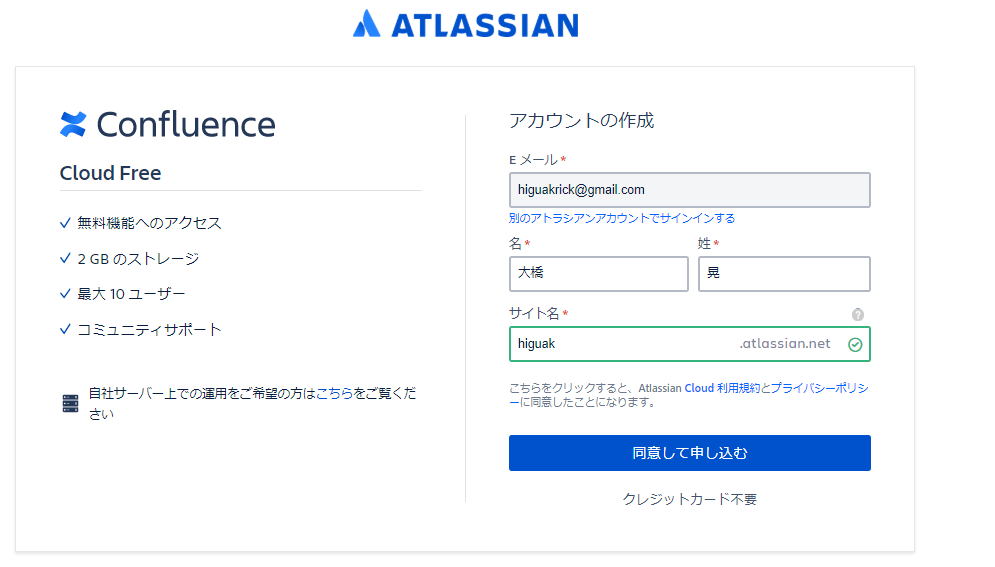Image resolution: width=995 pixels, height=567 pixels.
Task: Click the green site name validation checkmark
Action: 855,344
